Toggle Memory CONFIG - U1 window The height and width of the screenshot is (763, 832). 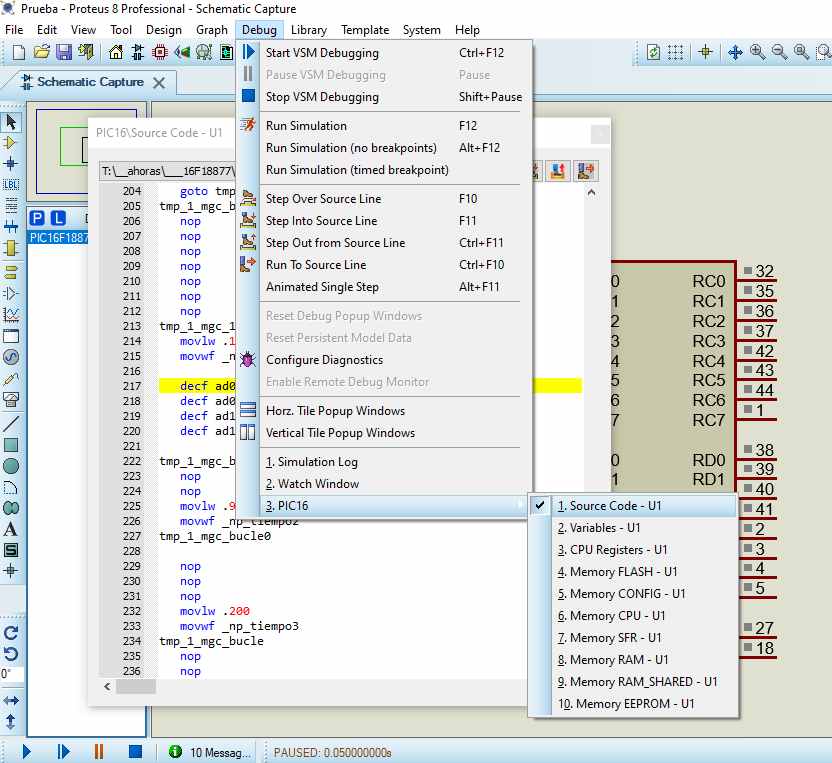tap(634, 594)
